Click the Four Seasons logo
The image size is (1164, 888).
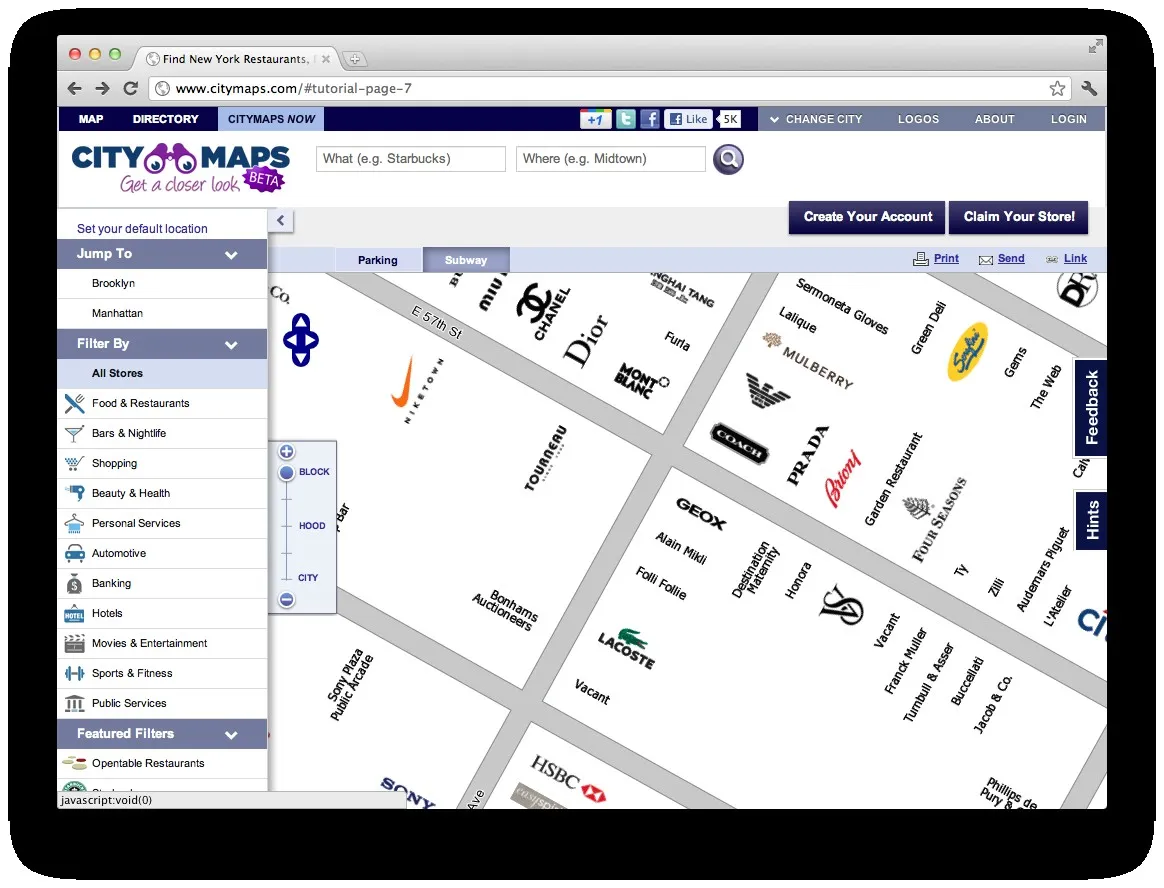pyautogui.click(x=935, y=518)
